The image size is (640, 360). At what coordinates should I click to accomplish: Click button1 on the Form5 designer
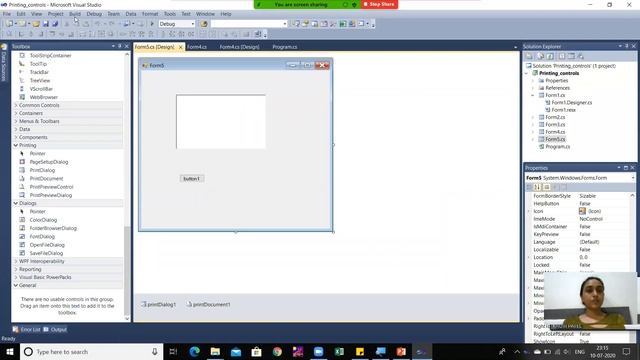click(x=191, y=179)
